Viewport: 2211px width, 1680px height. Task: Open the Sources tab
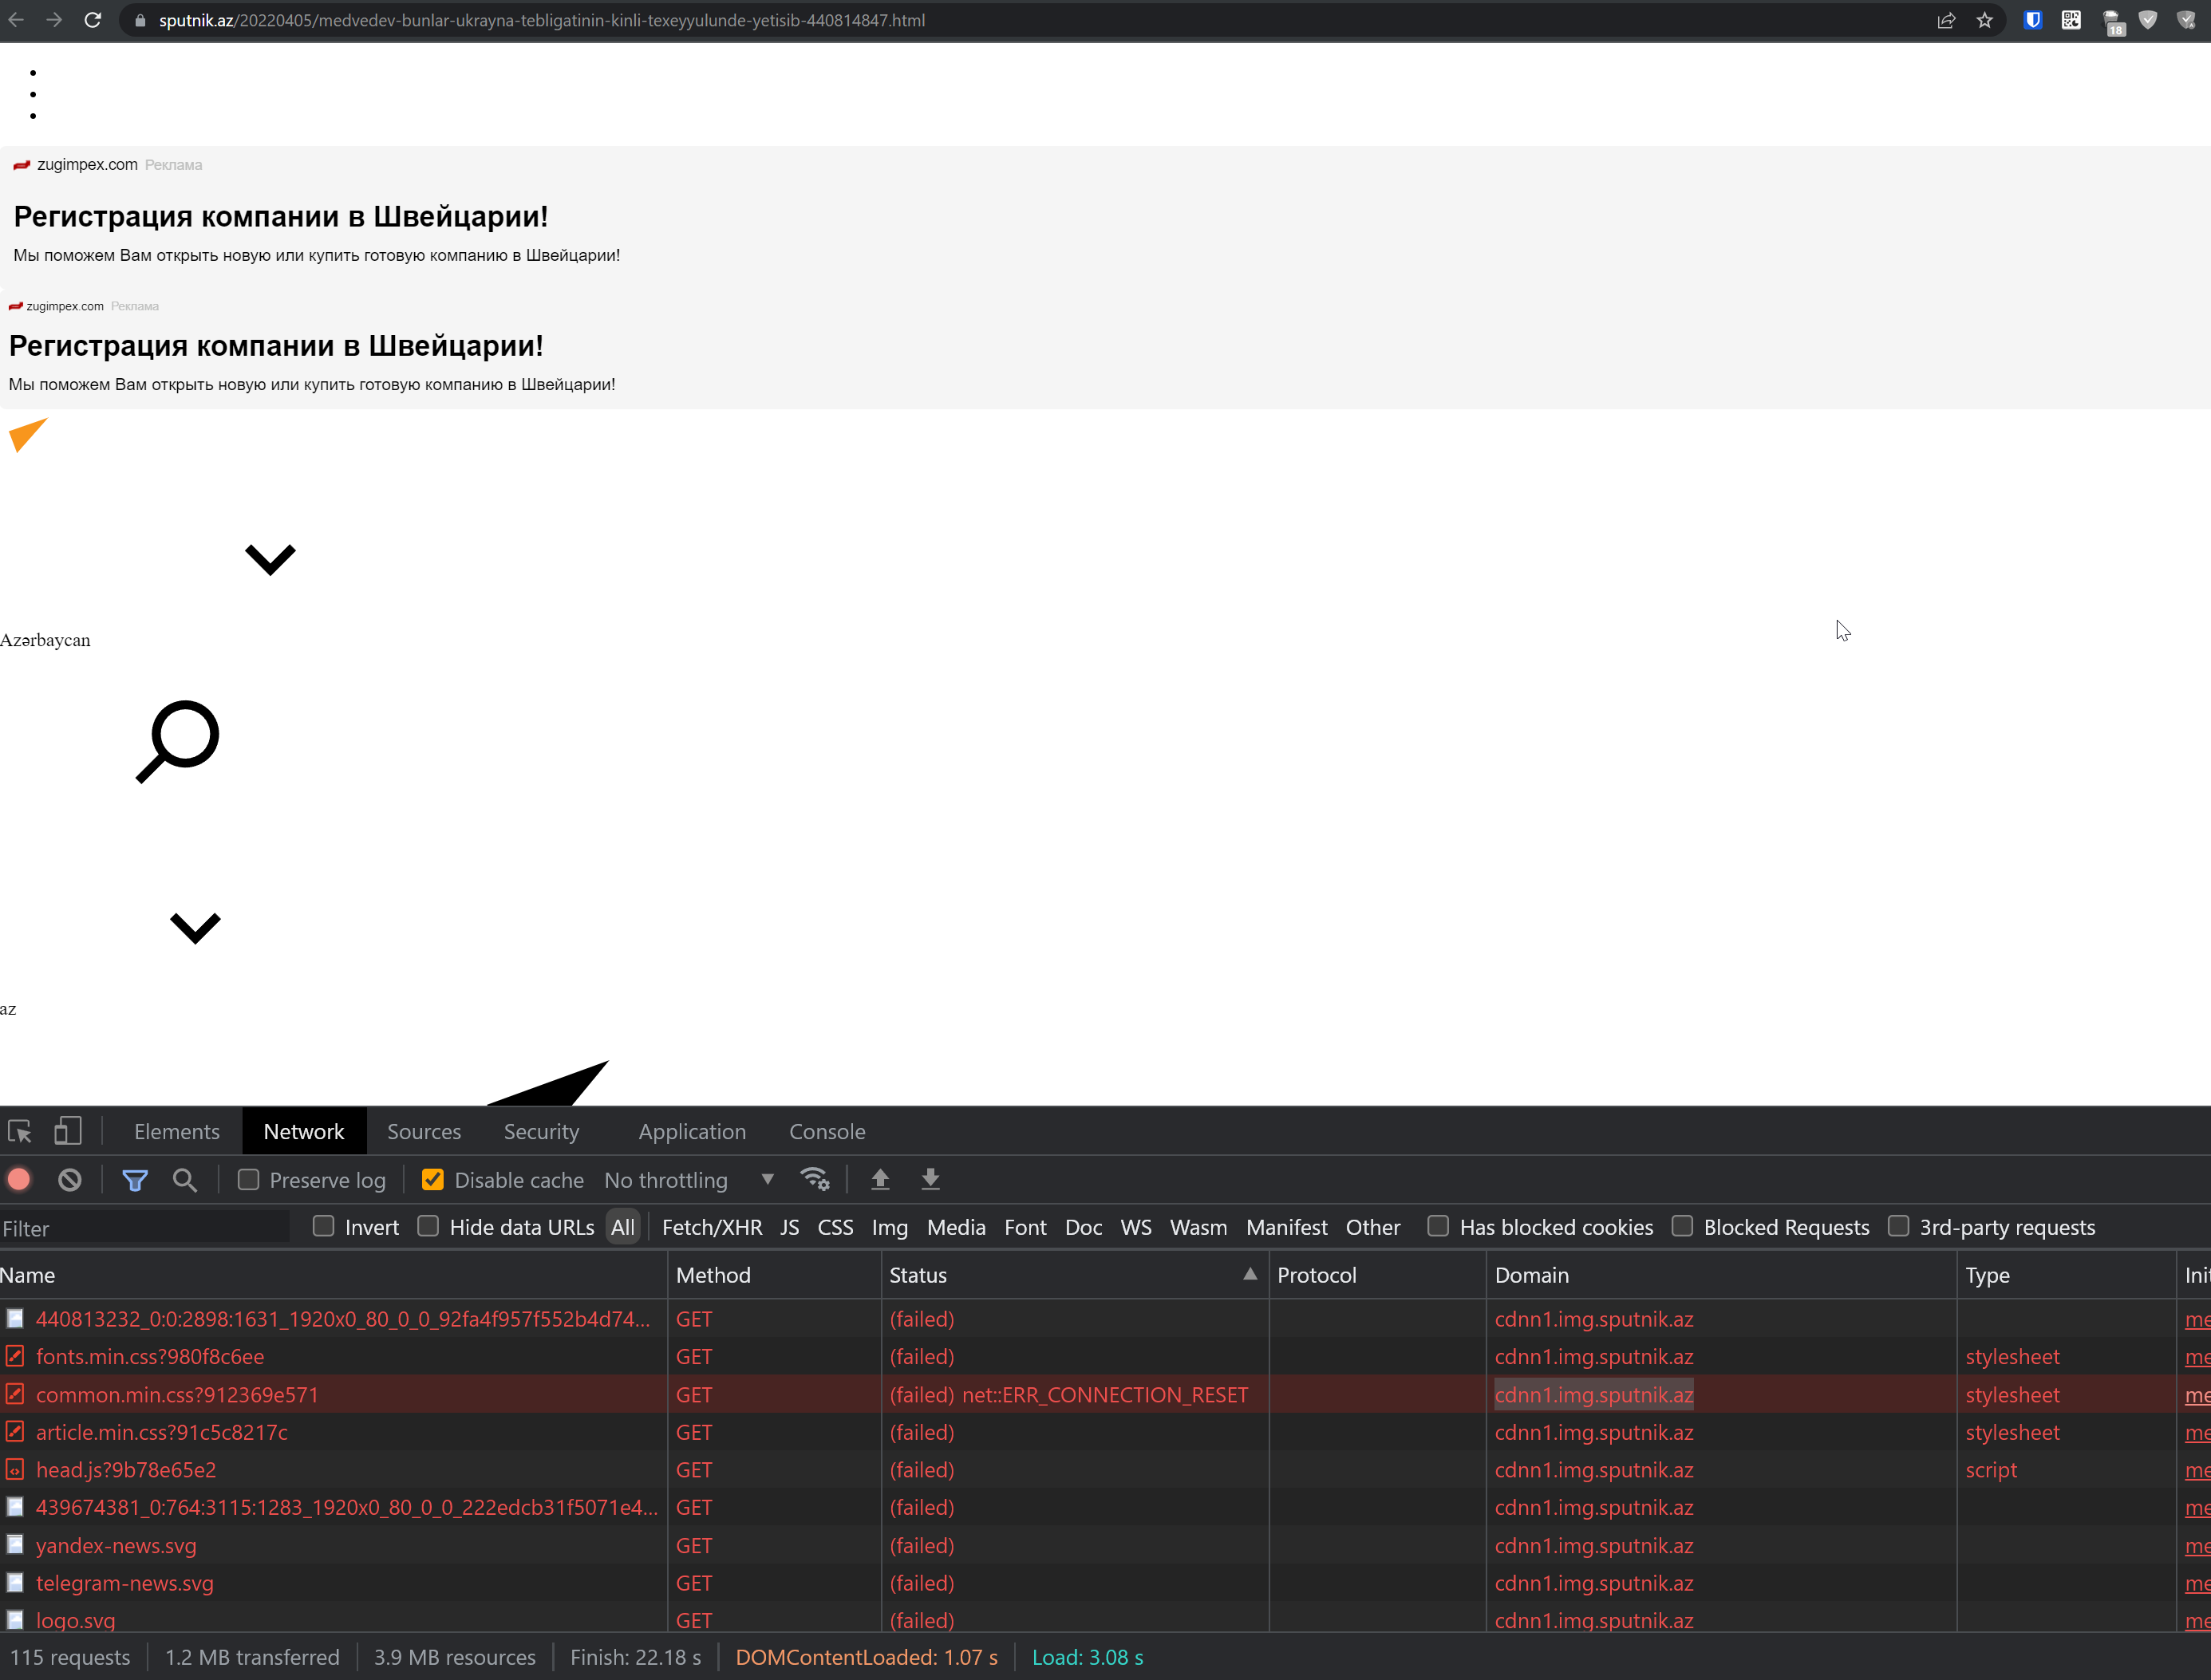424,1131
